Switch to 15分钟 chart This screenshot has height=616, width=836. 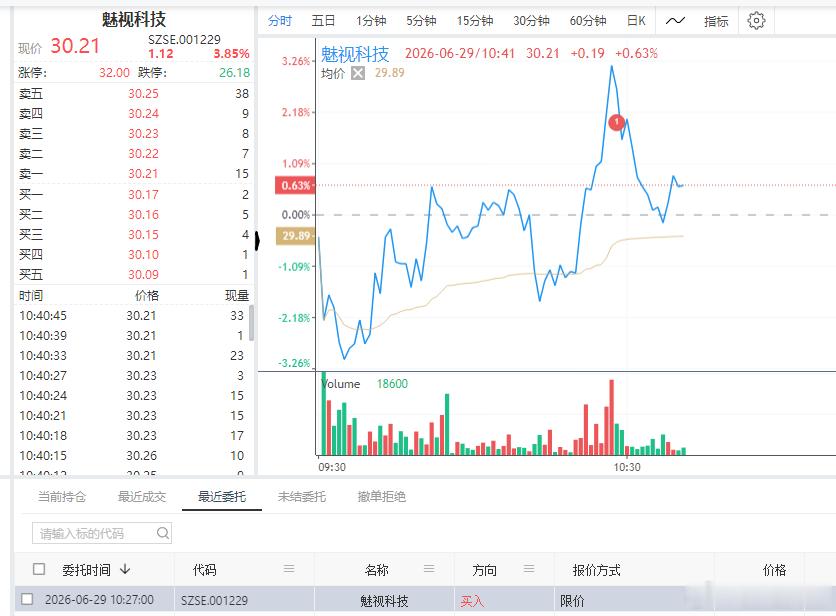(475, 21)
